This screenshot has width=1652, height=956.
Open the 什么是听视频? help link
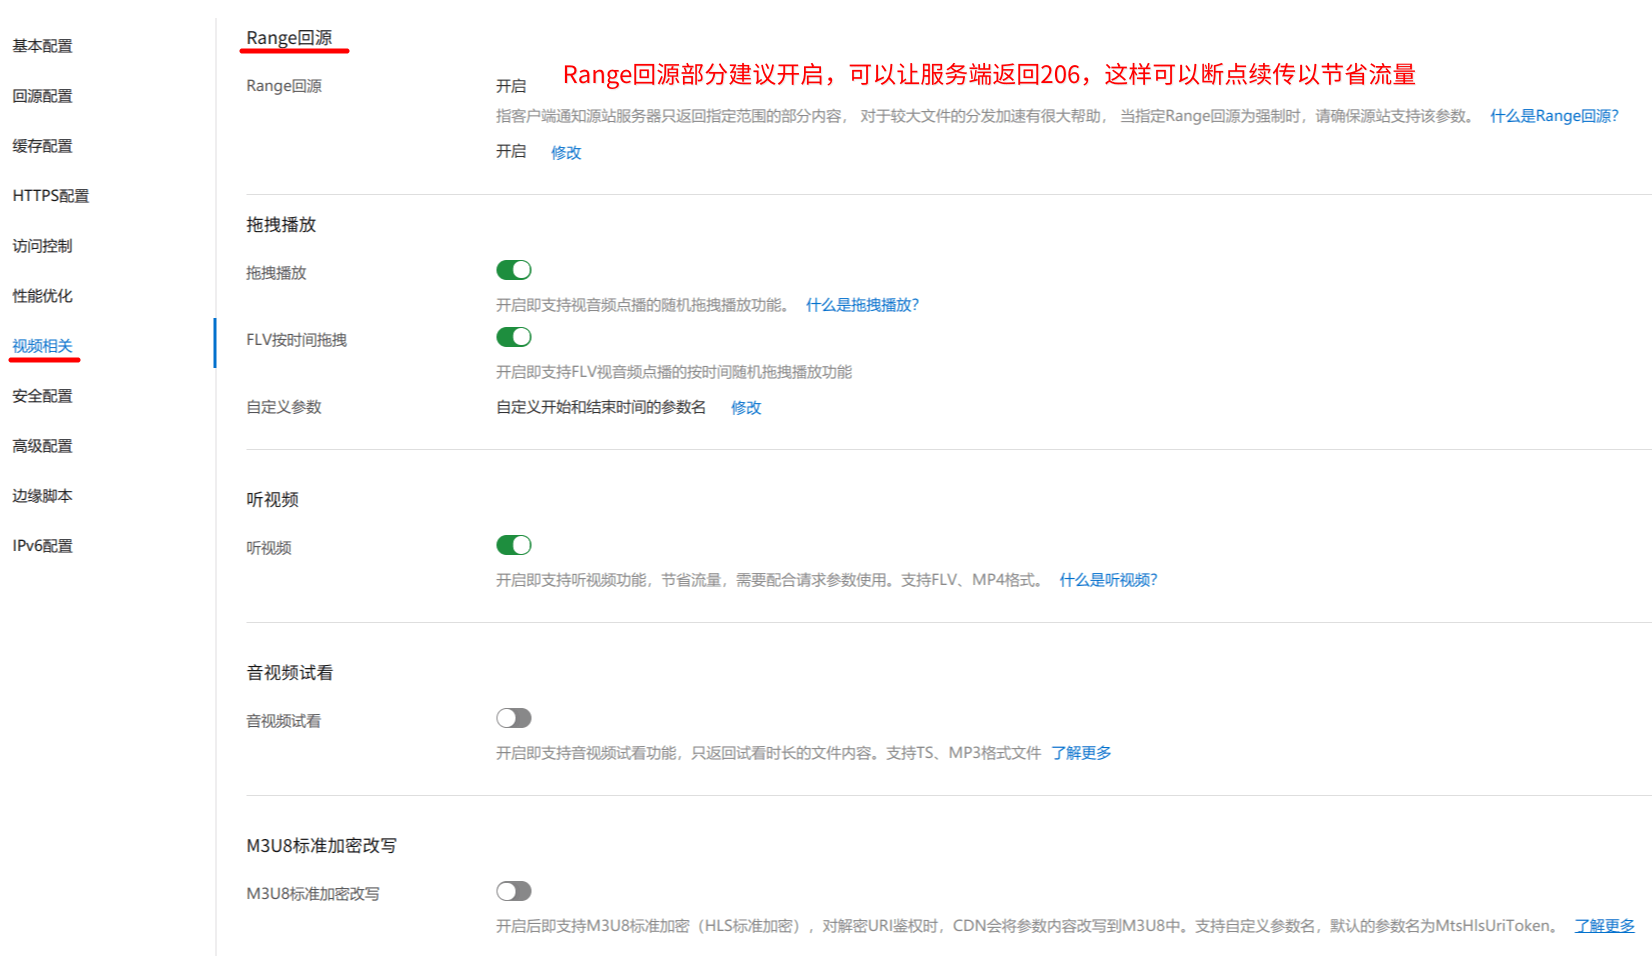1108,580
